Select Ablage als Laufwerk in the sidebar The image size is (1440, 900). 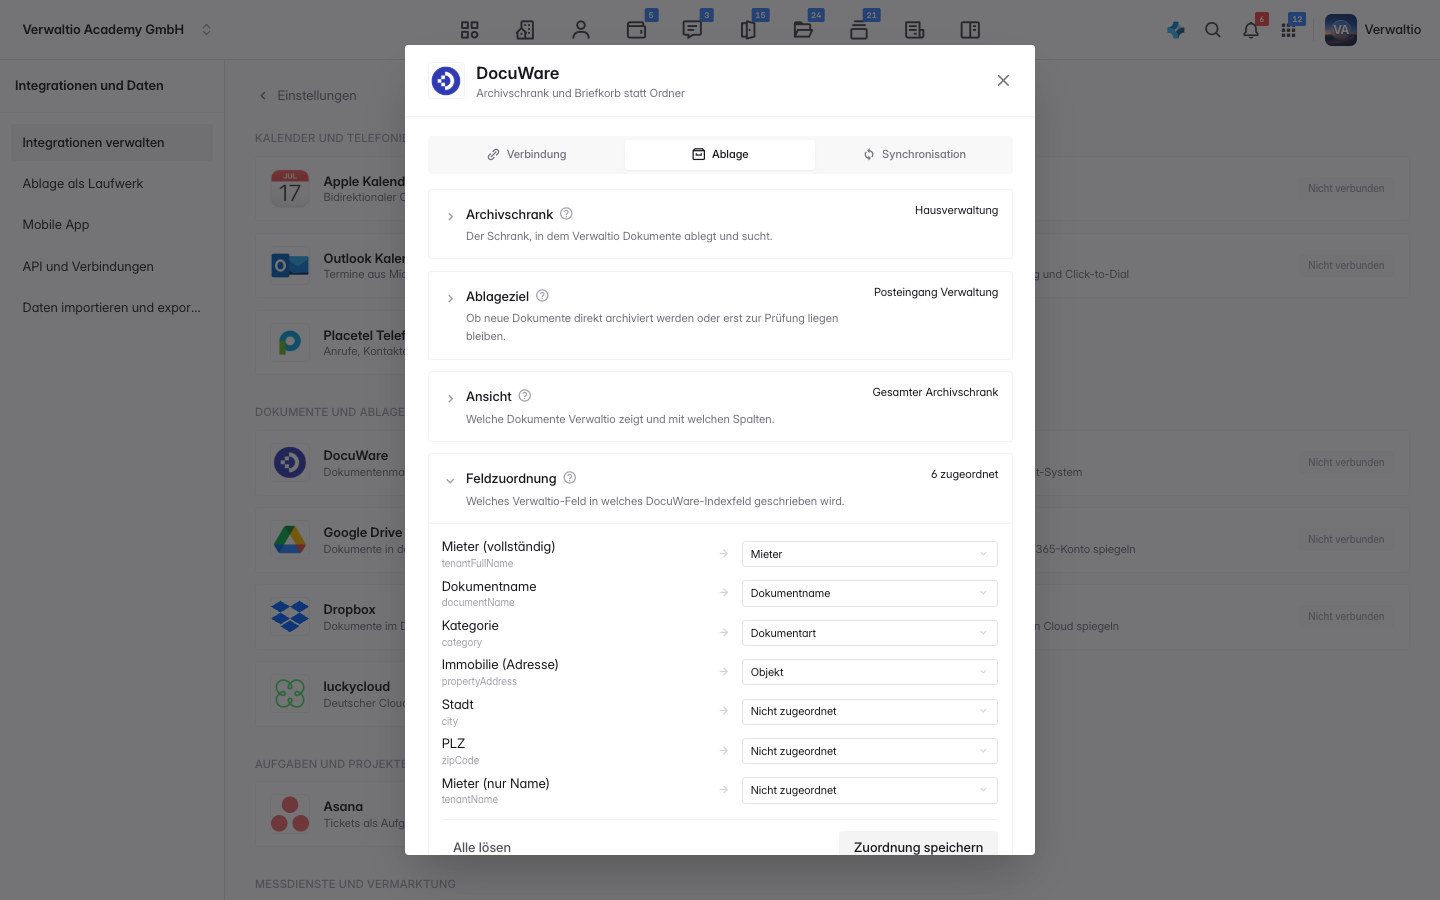[112, 183]
